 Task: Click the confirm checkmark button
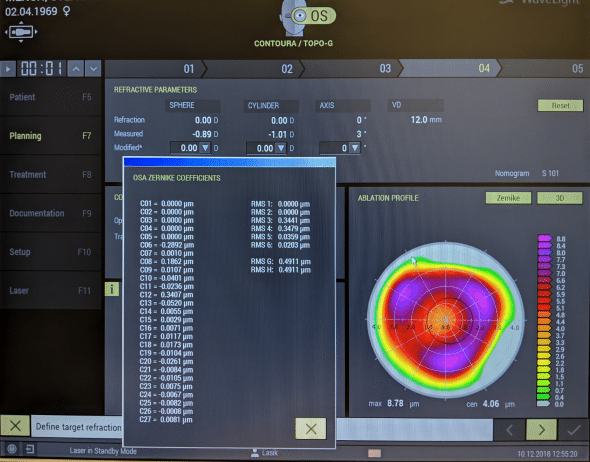click(573, 430)
